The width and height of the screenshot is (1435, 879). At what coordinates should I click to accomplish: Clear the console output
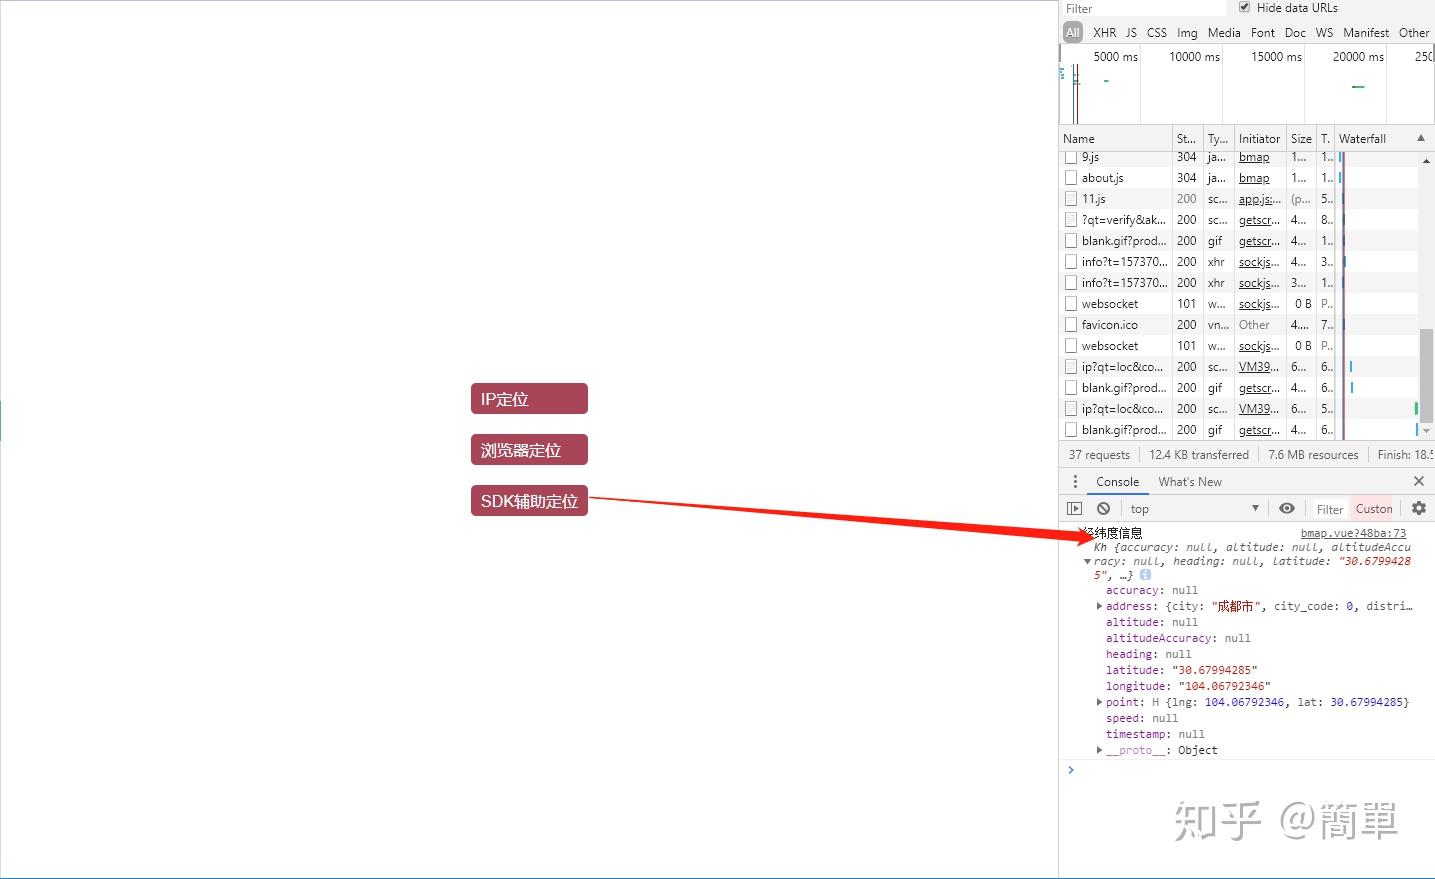point(1103,508)
